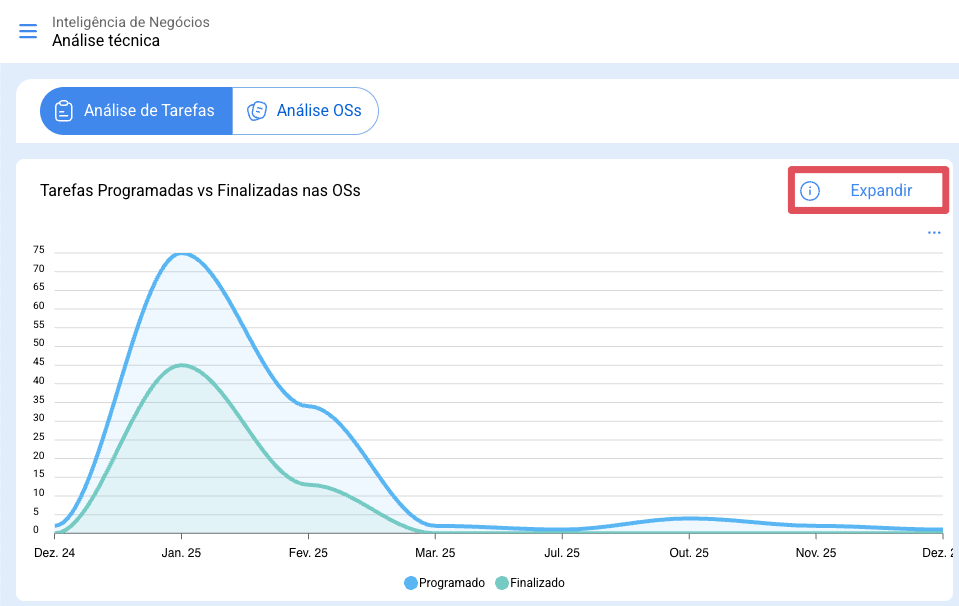
Task: Click the Out. 25 x-axis label
Action: 689,553
